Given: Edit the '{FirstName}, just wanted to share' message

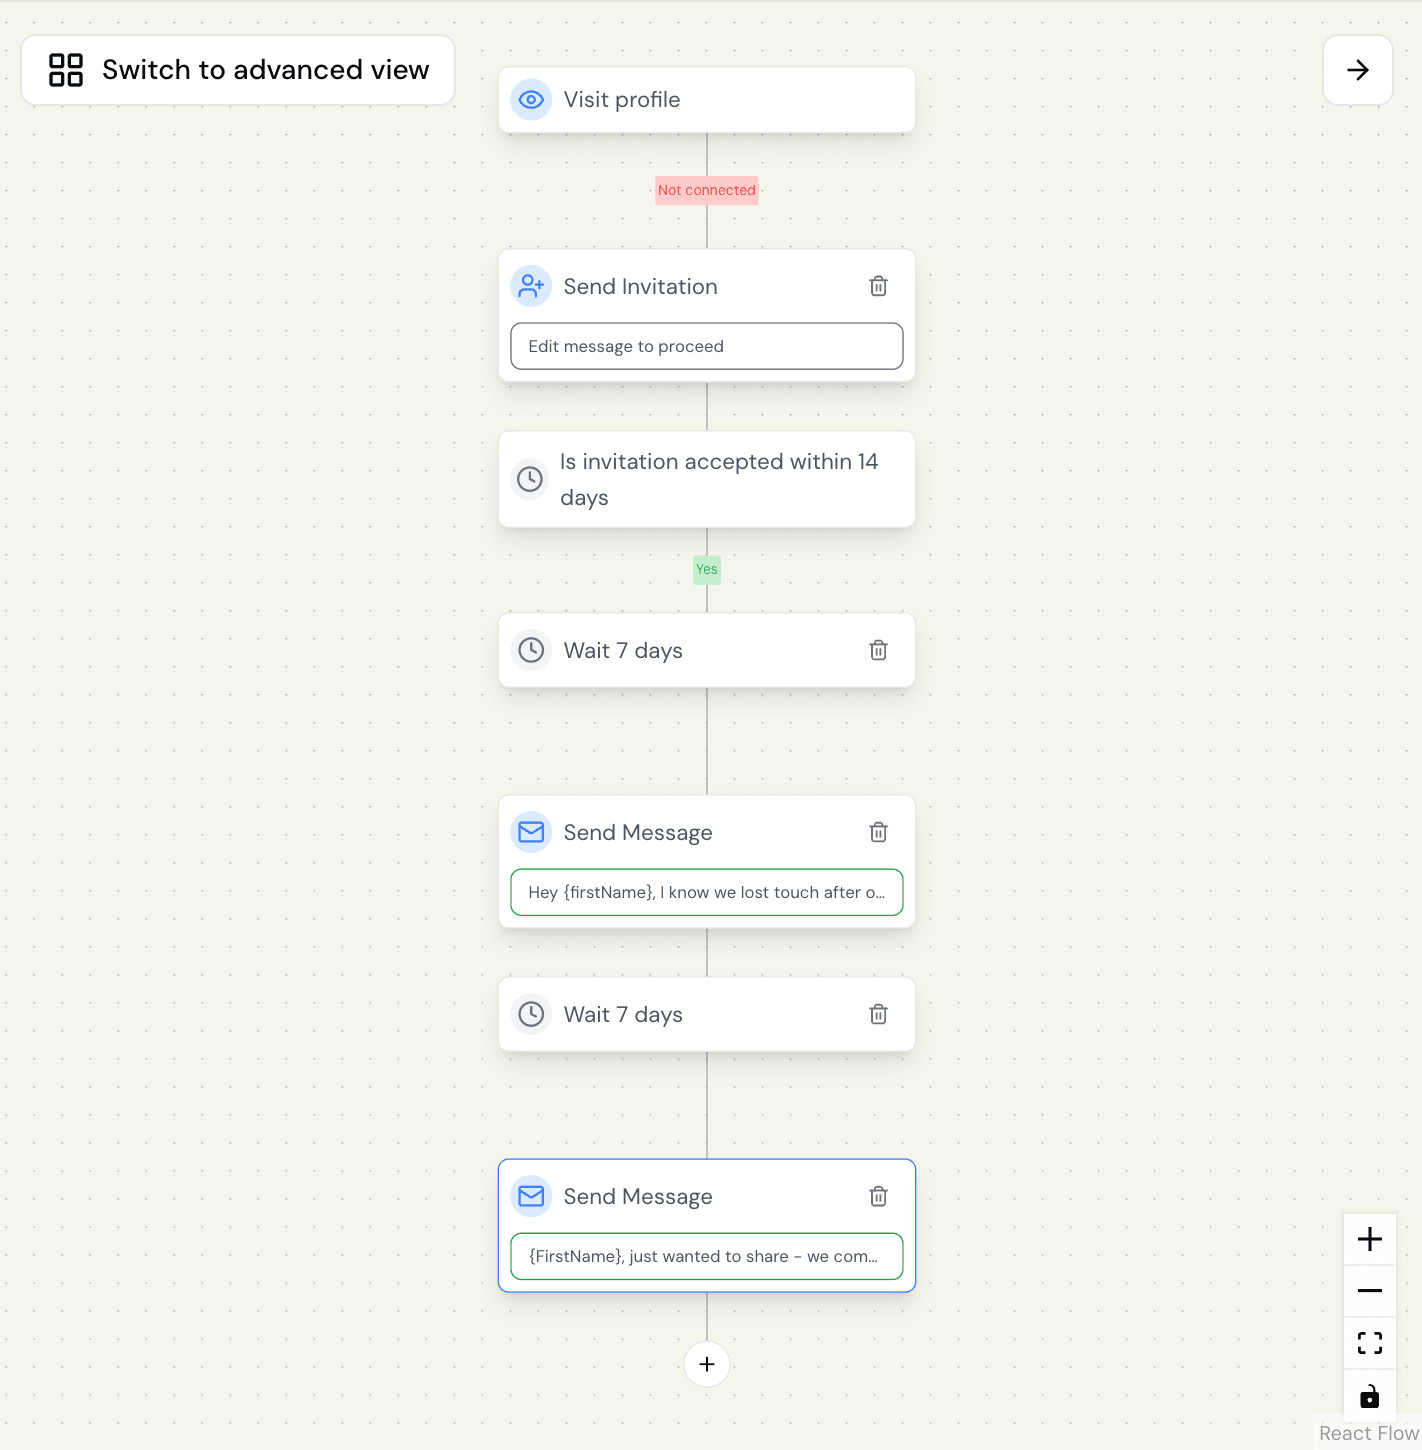Looking at the screenshot, I should [707, 1256].
